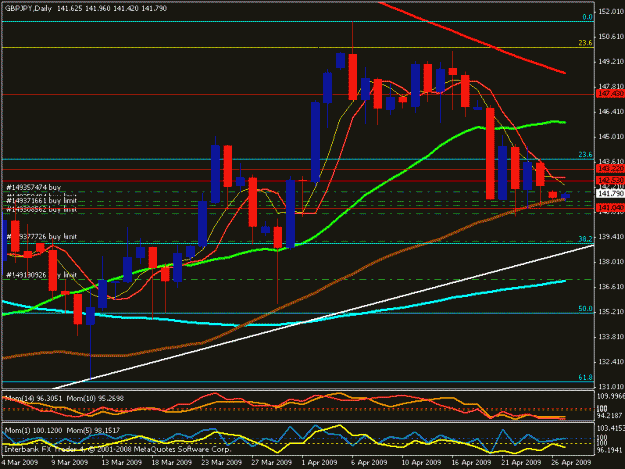
Task: Click the 138.010 price scale value
Action: [611, 262]
